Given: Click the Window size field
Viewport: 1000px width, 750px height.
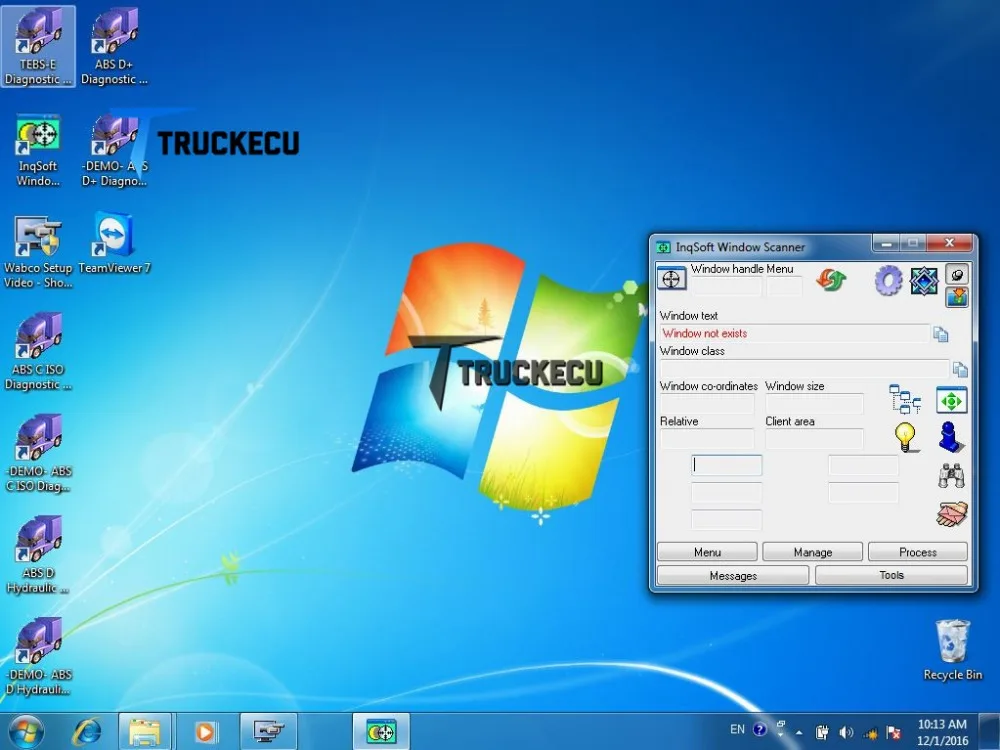Looking at the screenshot, I should tap(814, 404).
